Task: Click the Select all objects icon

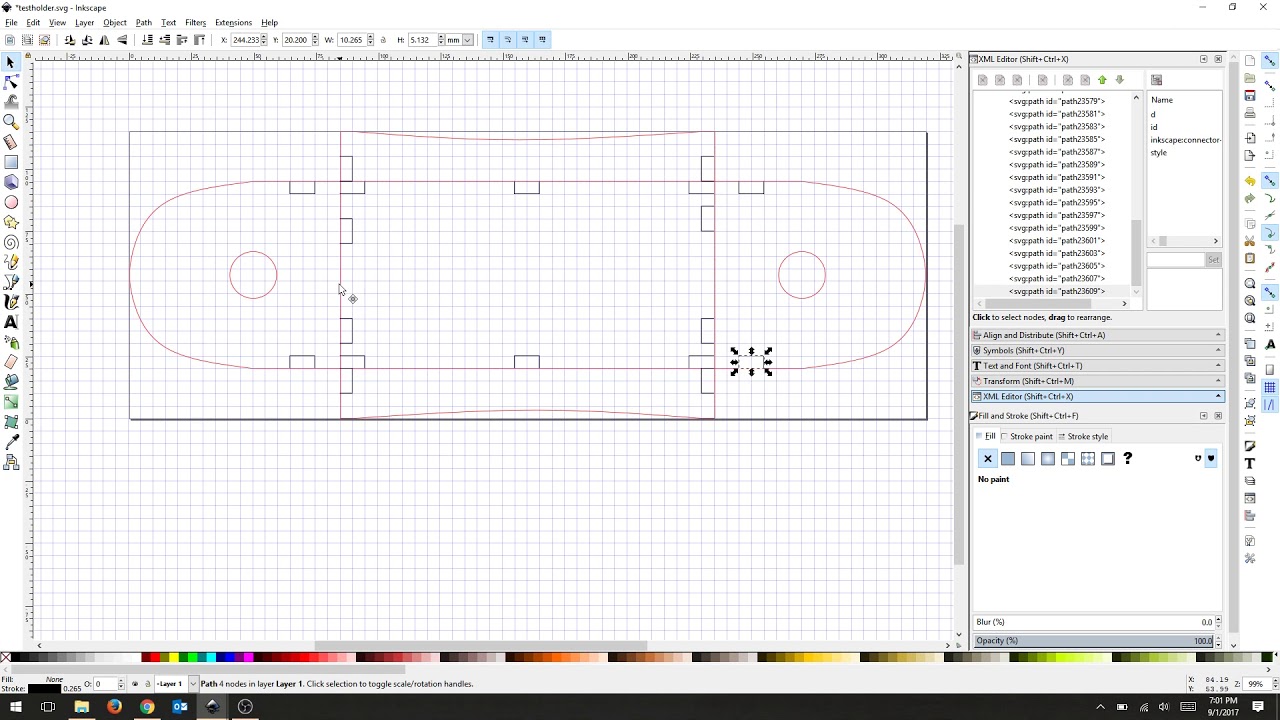Action: click(x=10, y=40)
